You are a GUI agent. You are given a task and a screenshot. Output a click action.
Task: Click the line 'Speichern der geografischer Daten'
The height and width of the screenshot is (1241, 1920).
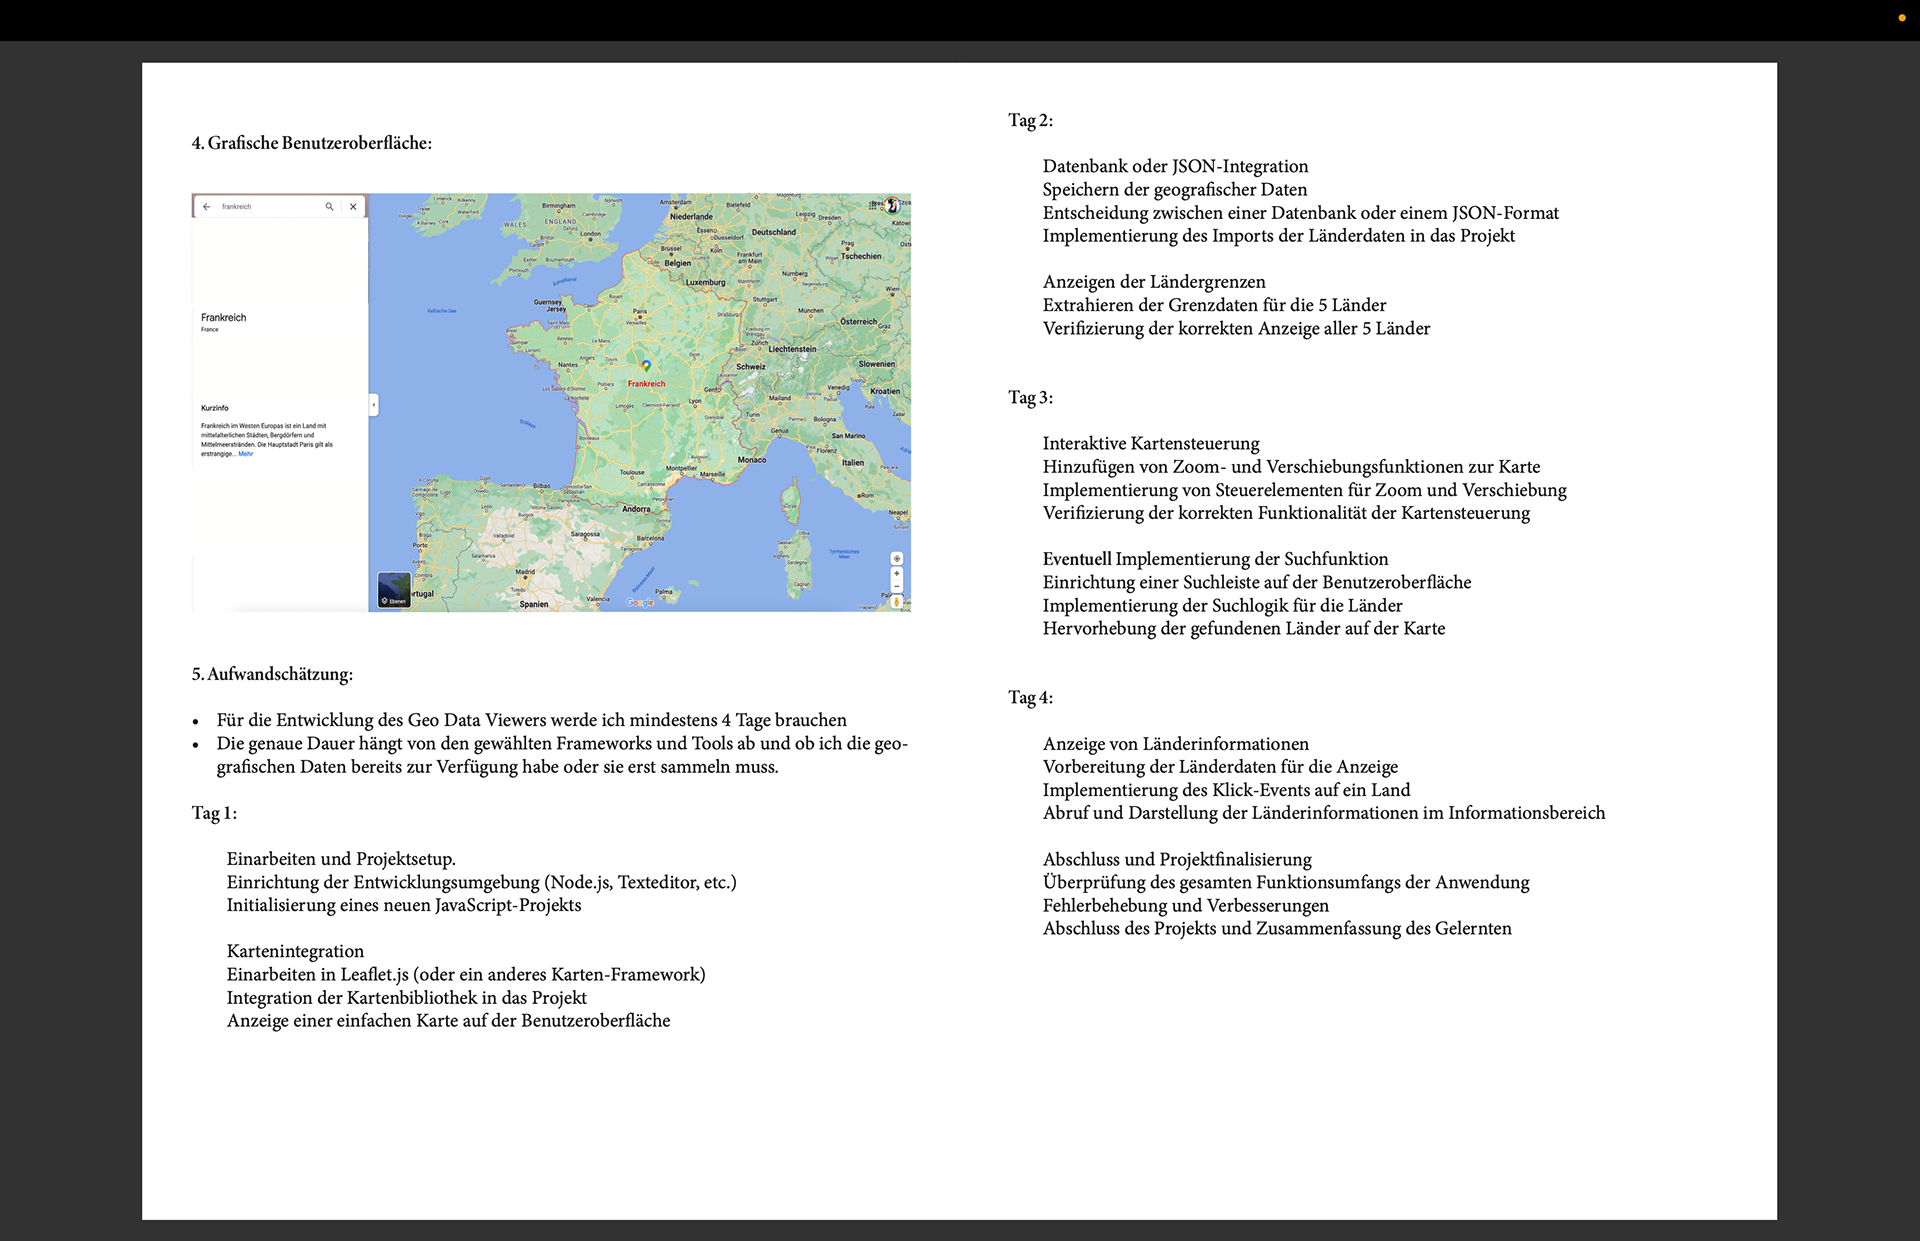tap(1175, 189)
